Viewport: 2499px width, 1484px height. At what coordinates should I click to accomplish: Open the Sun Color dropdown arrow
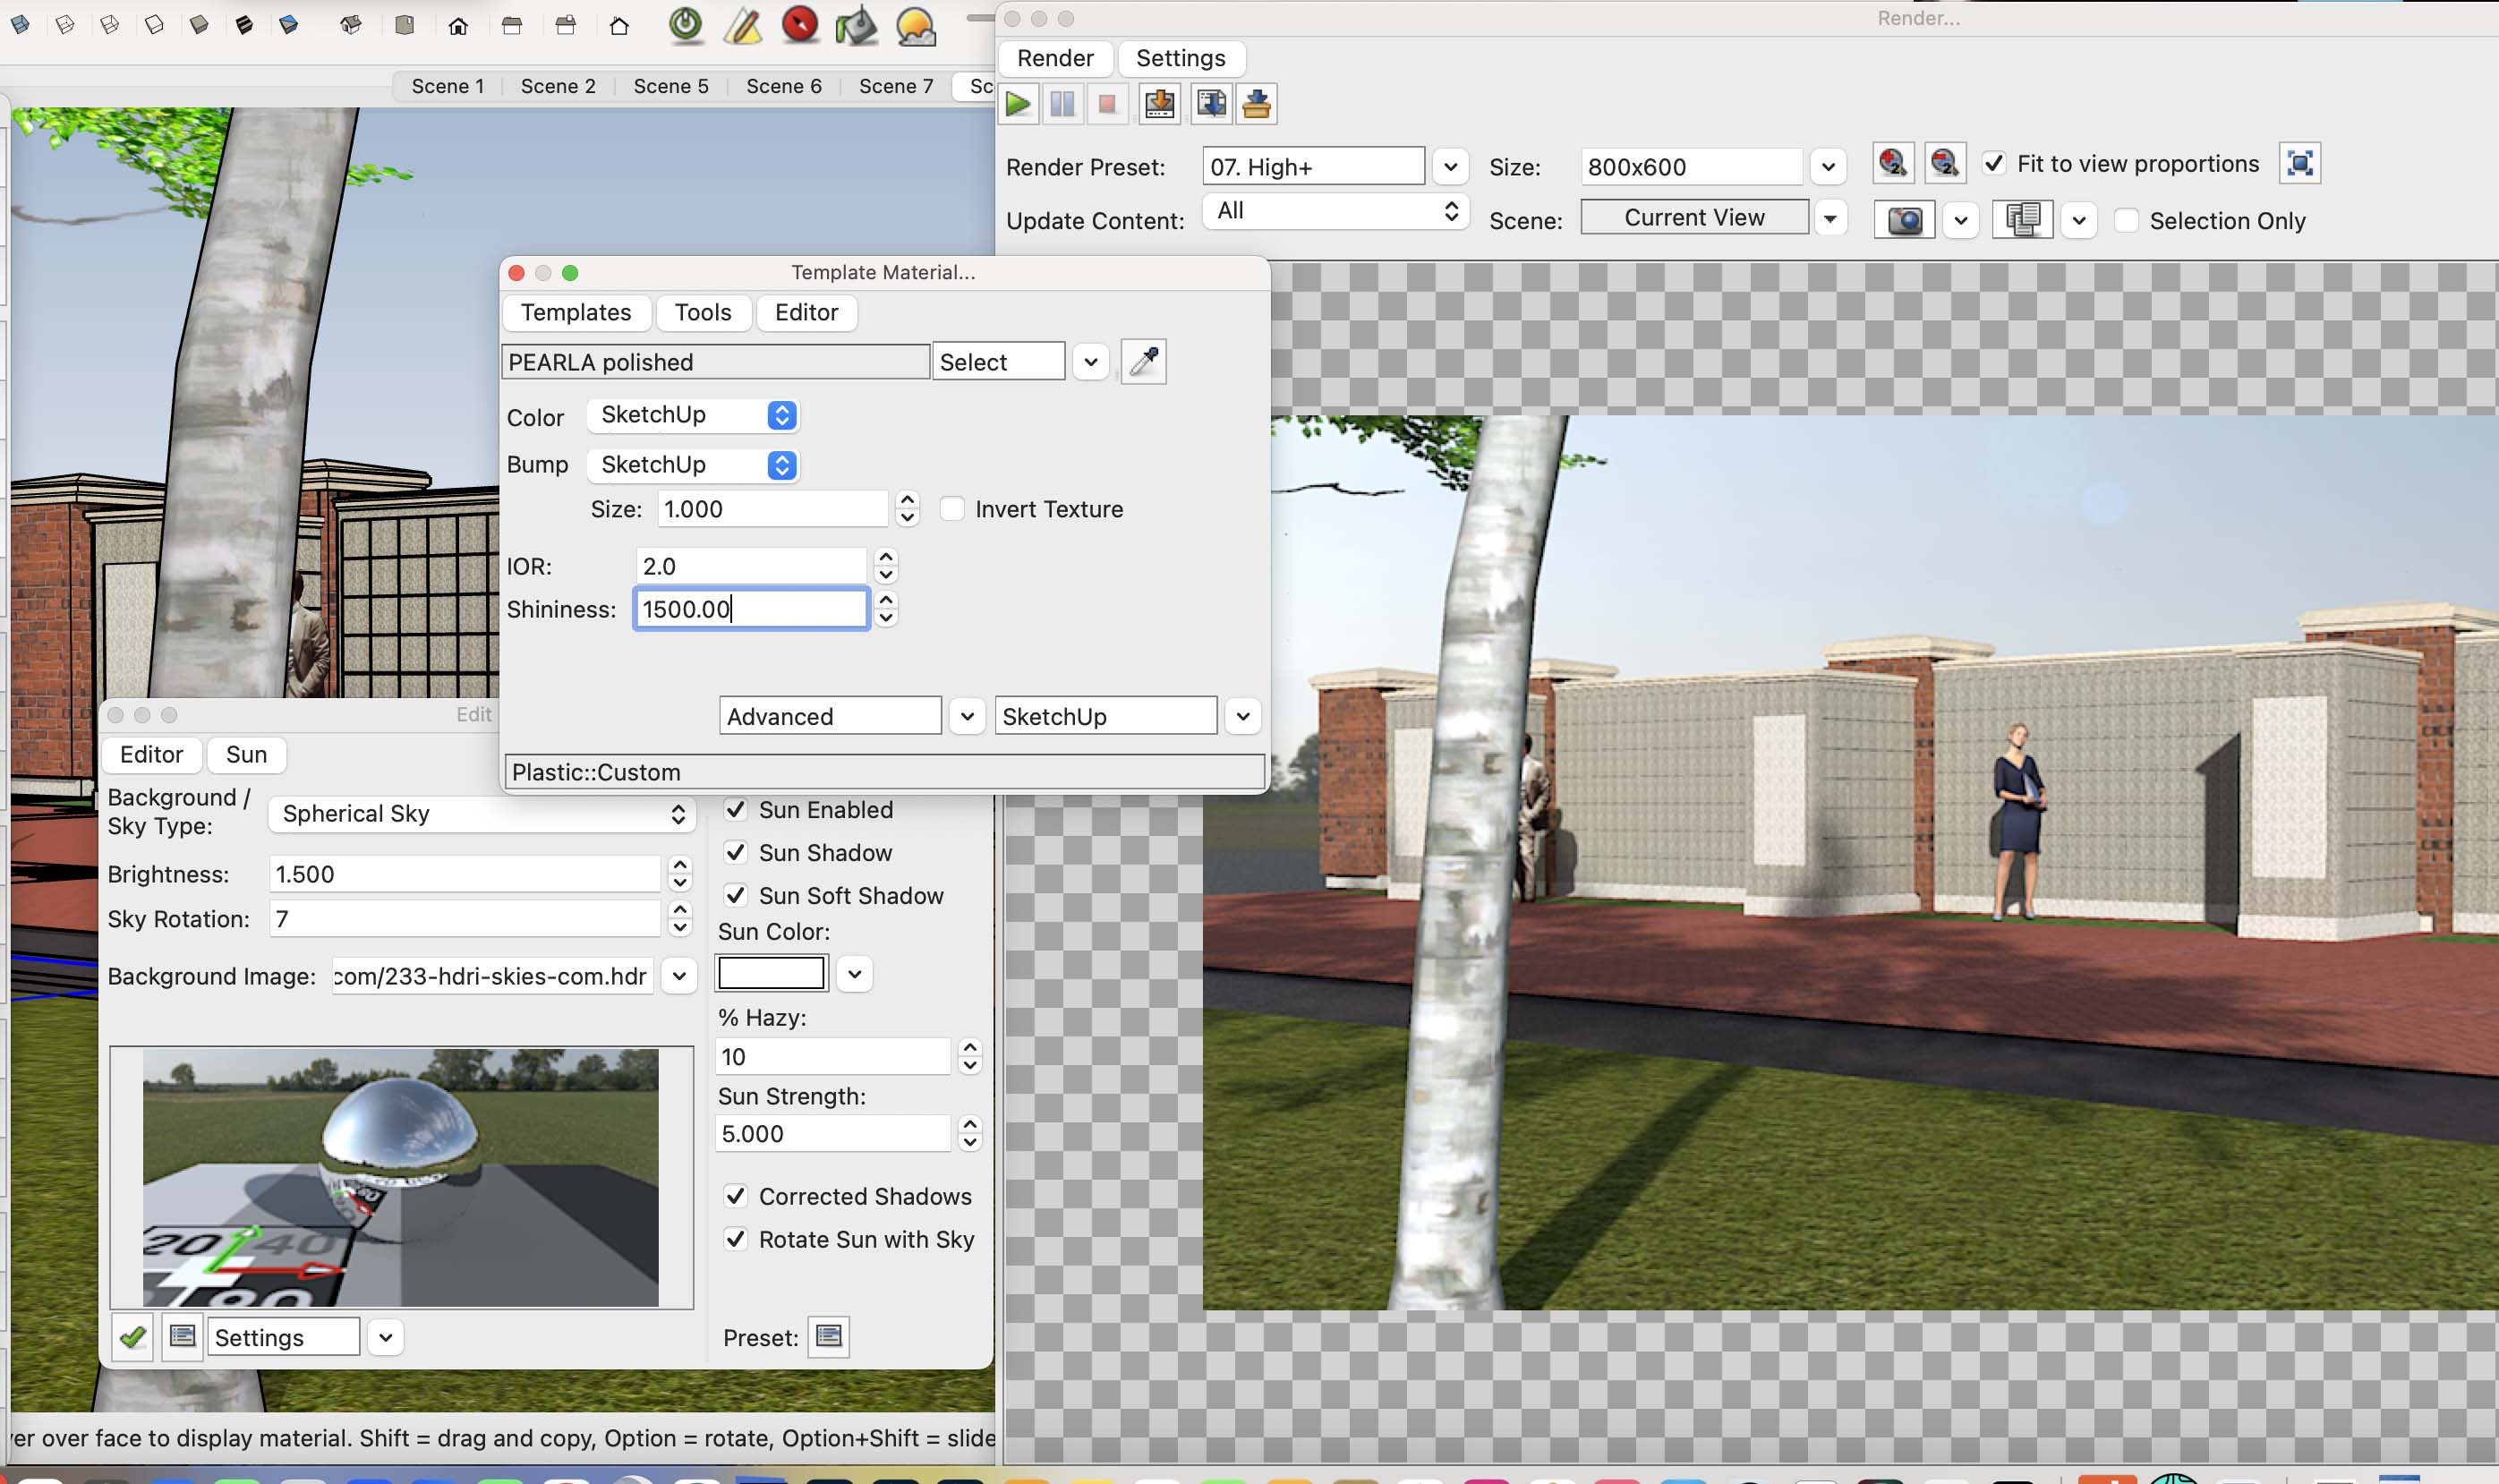point(854,974)
